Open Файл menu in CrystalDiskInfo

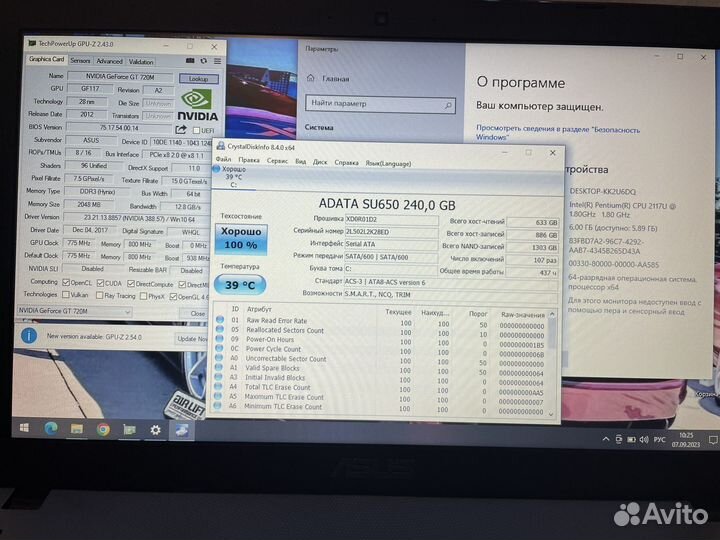tap(224, 159)
